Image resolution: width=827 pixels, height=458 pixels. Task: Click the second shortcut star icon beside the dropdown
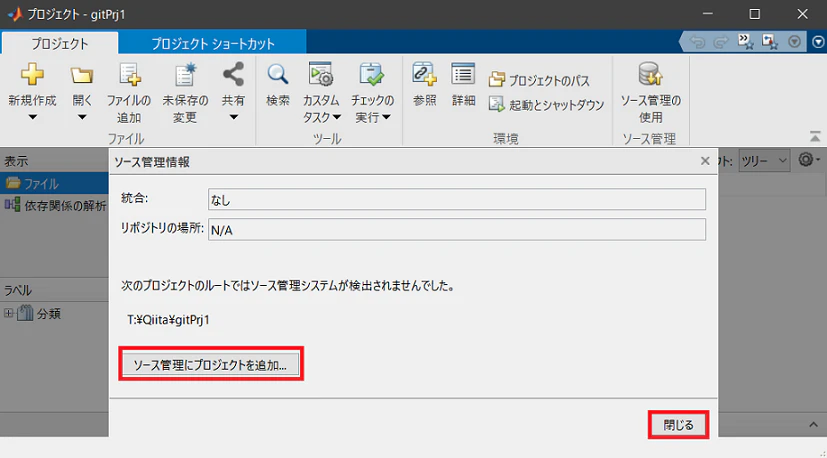coord(770,42)
